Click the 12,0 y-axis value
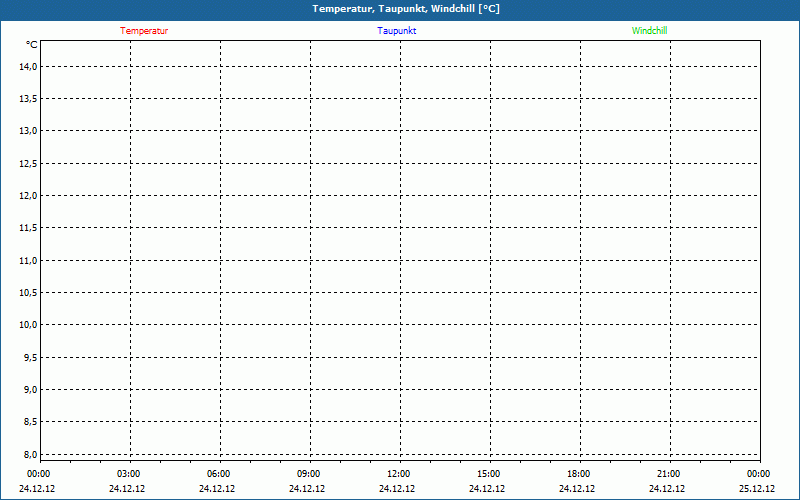Screen dimensions: 800x500 click(x=28, y=195)
